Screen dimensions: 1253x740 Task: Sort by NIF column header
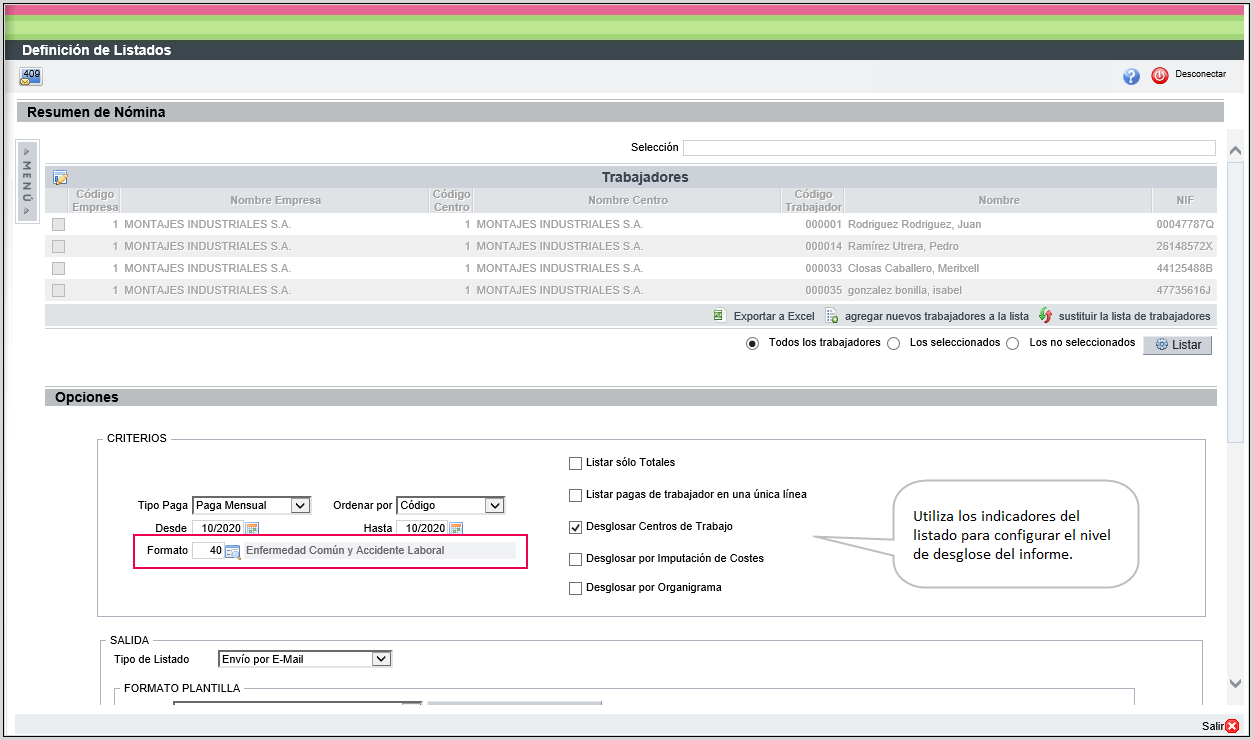[1183, 200]
